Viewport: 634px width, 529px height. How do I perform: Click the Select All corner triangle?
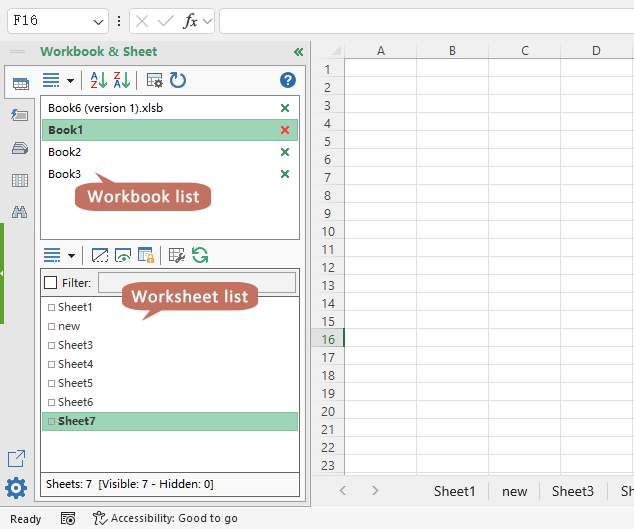coord(336,51)
